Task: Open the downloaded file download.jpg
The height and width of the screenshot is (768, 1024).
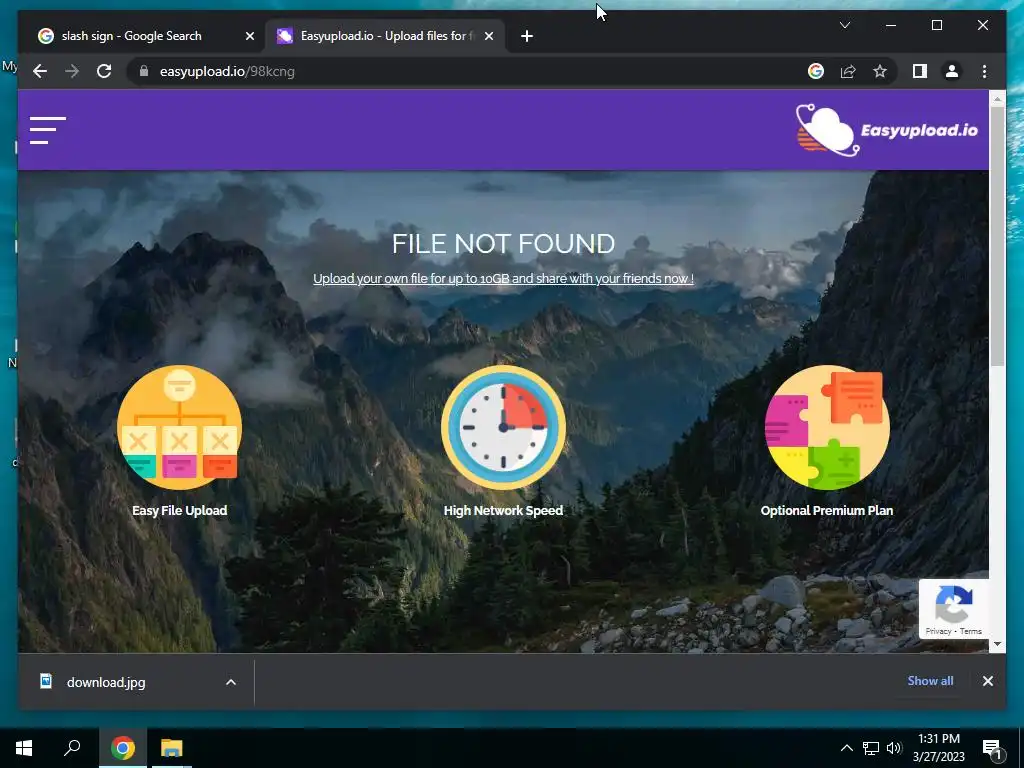Action: 106,682
